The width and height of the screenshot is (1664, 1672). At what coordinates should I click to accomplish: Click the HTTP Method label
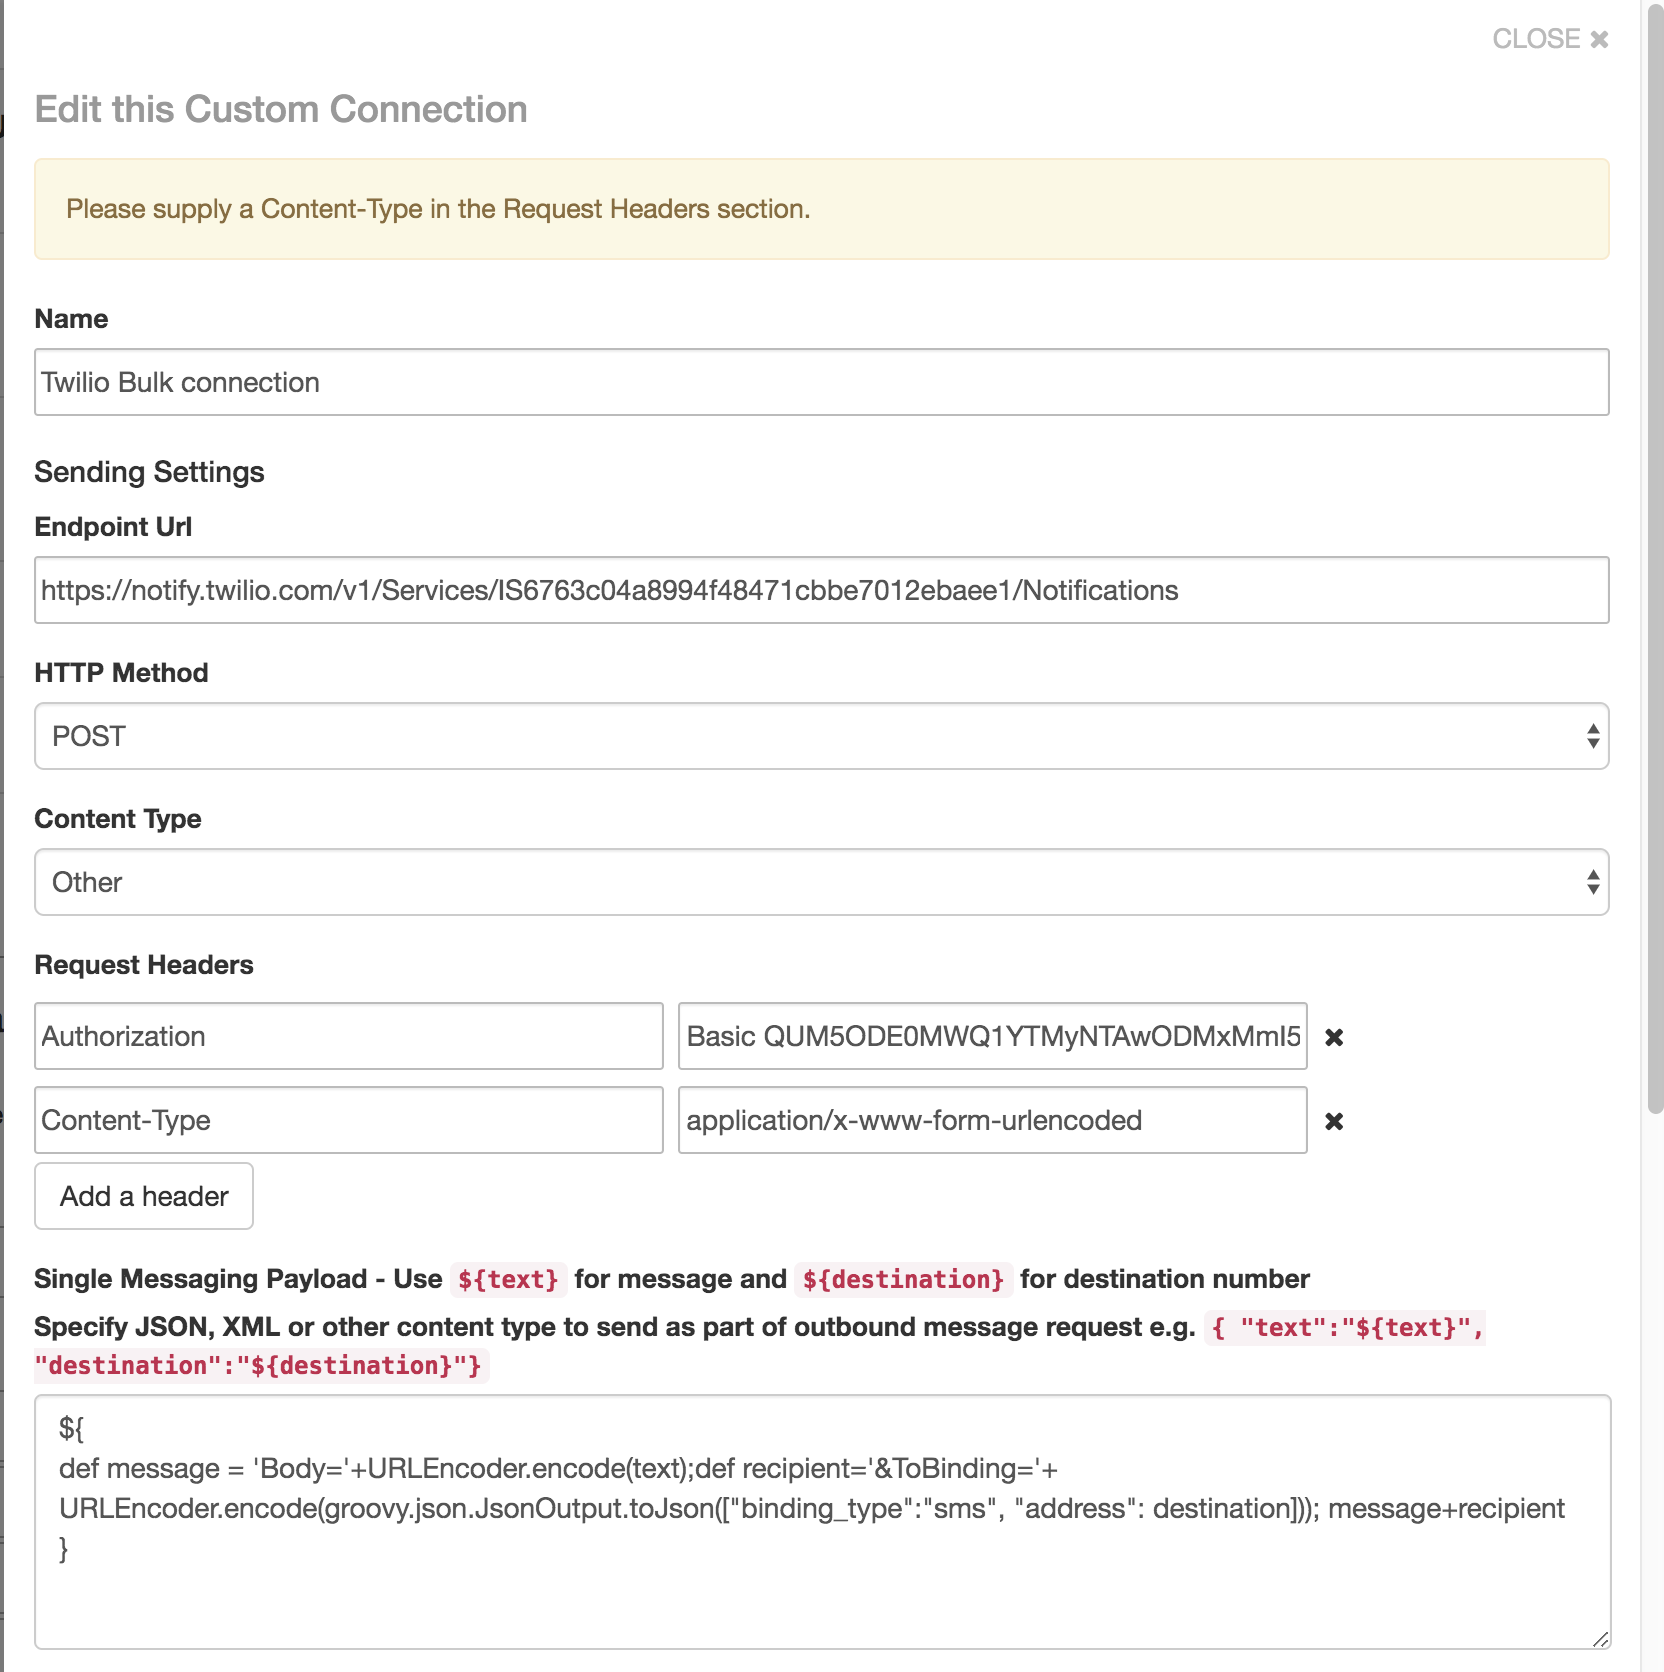click(x=121, y=673)
